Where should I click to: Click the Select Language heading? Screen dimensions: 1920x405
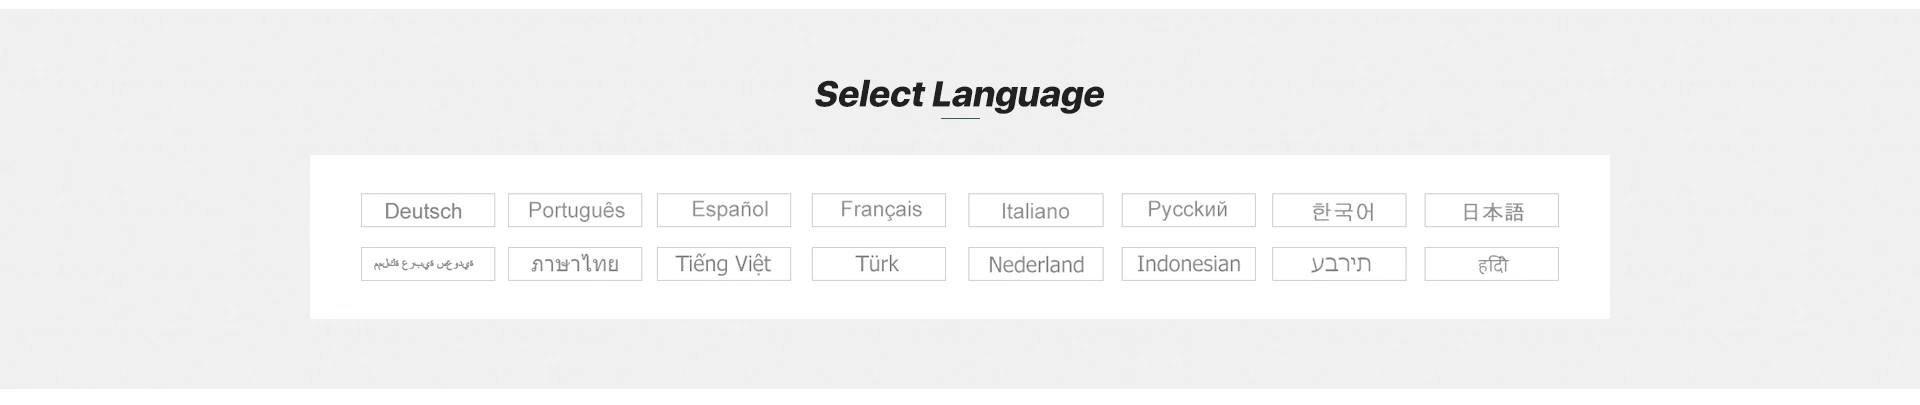tap(958, 94)
